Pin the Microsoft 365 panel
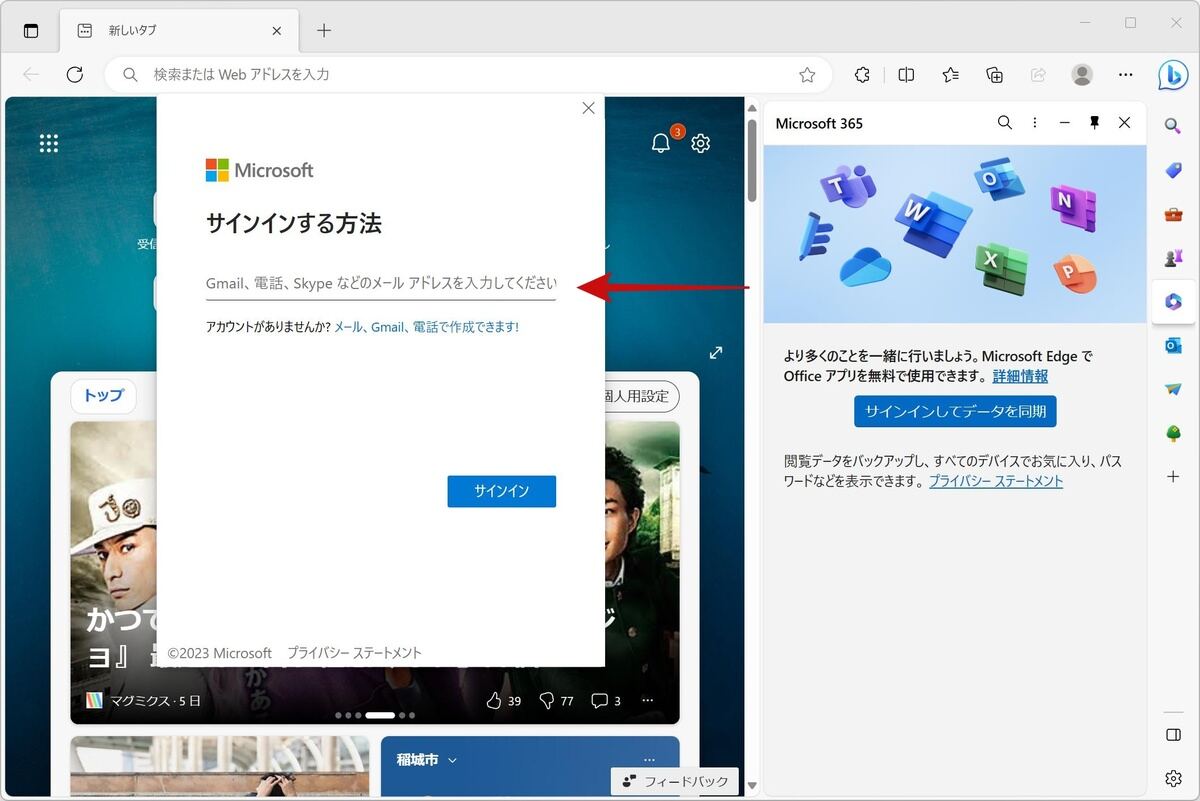The width and height of the screenshot is (1200, 801). click(x=1095, y=123)
